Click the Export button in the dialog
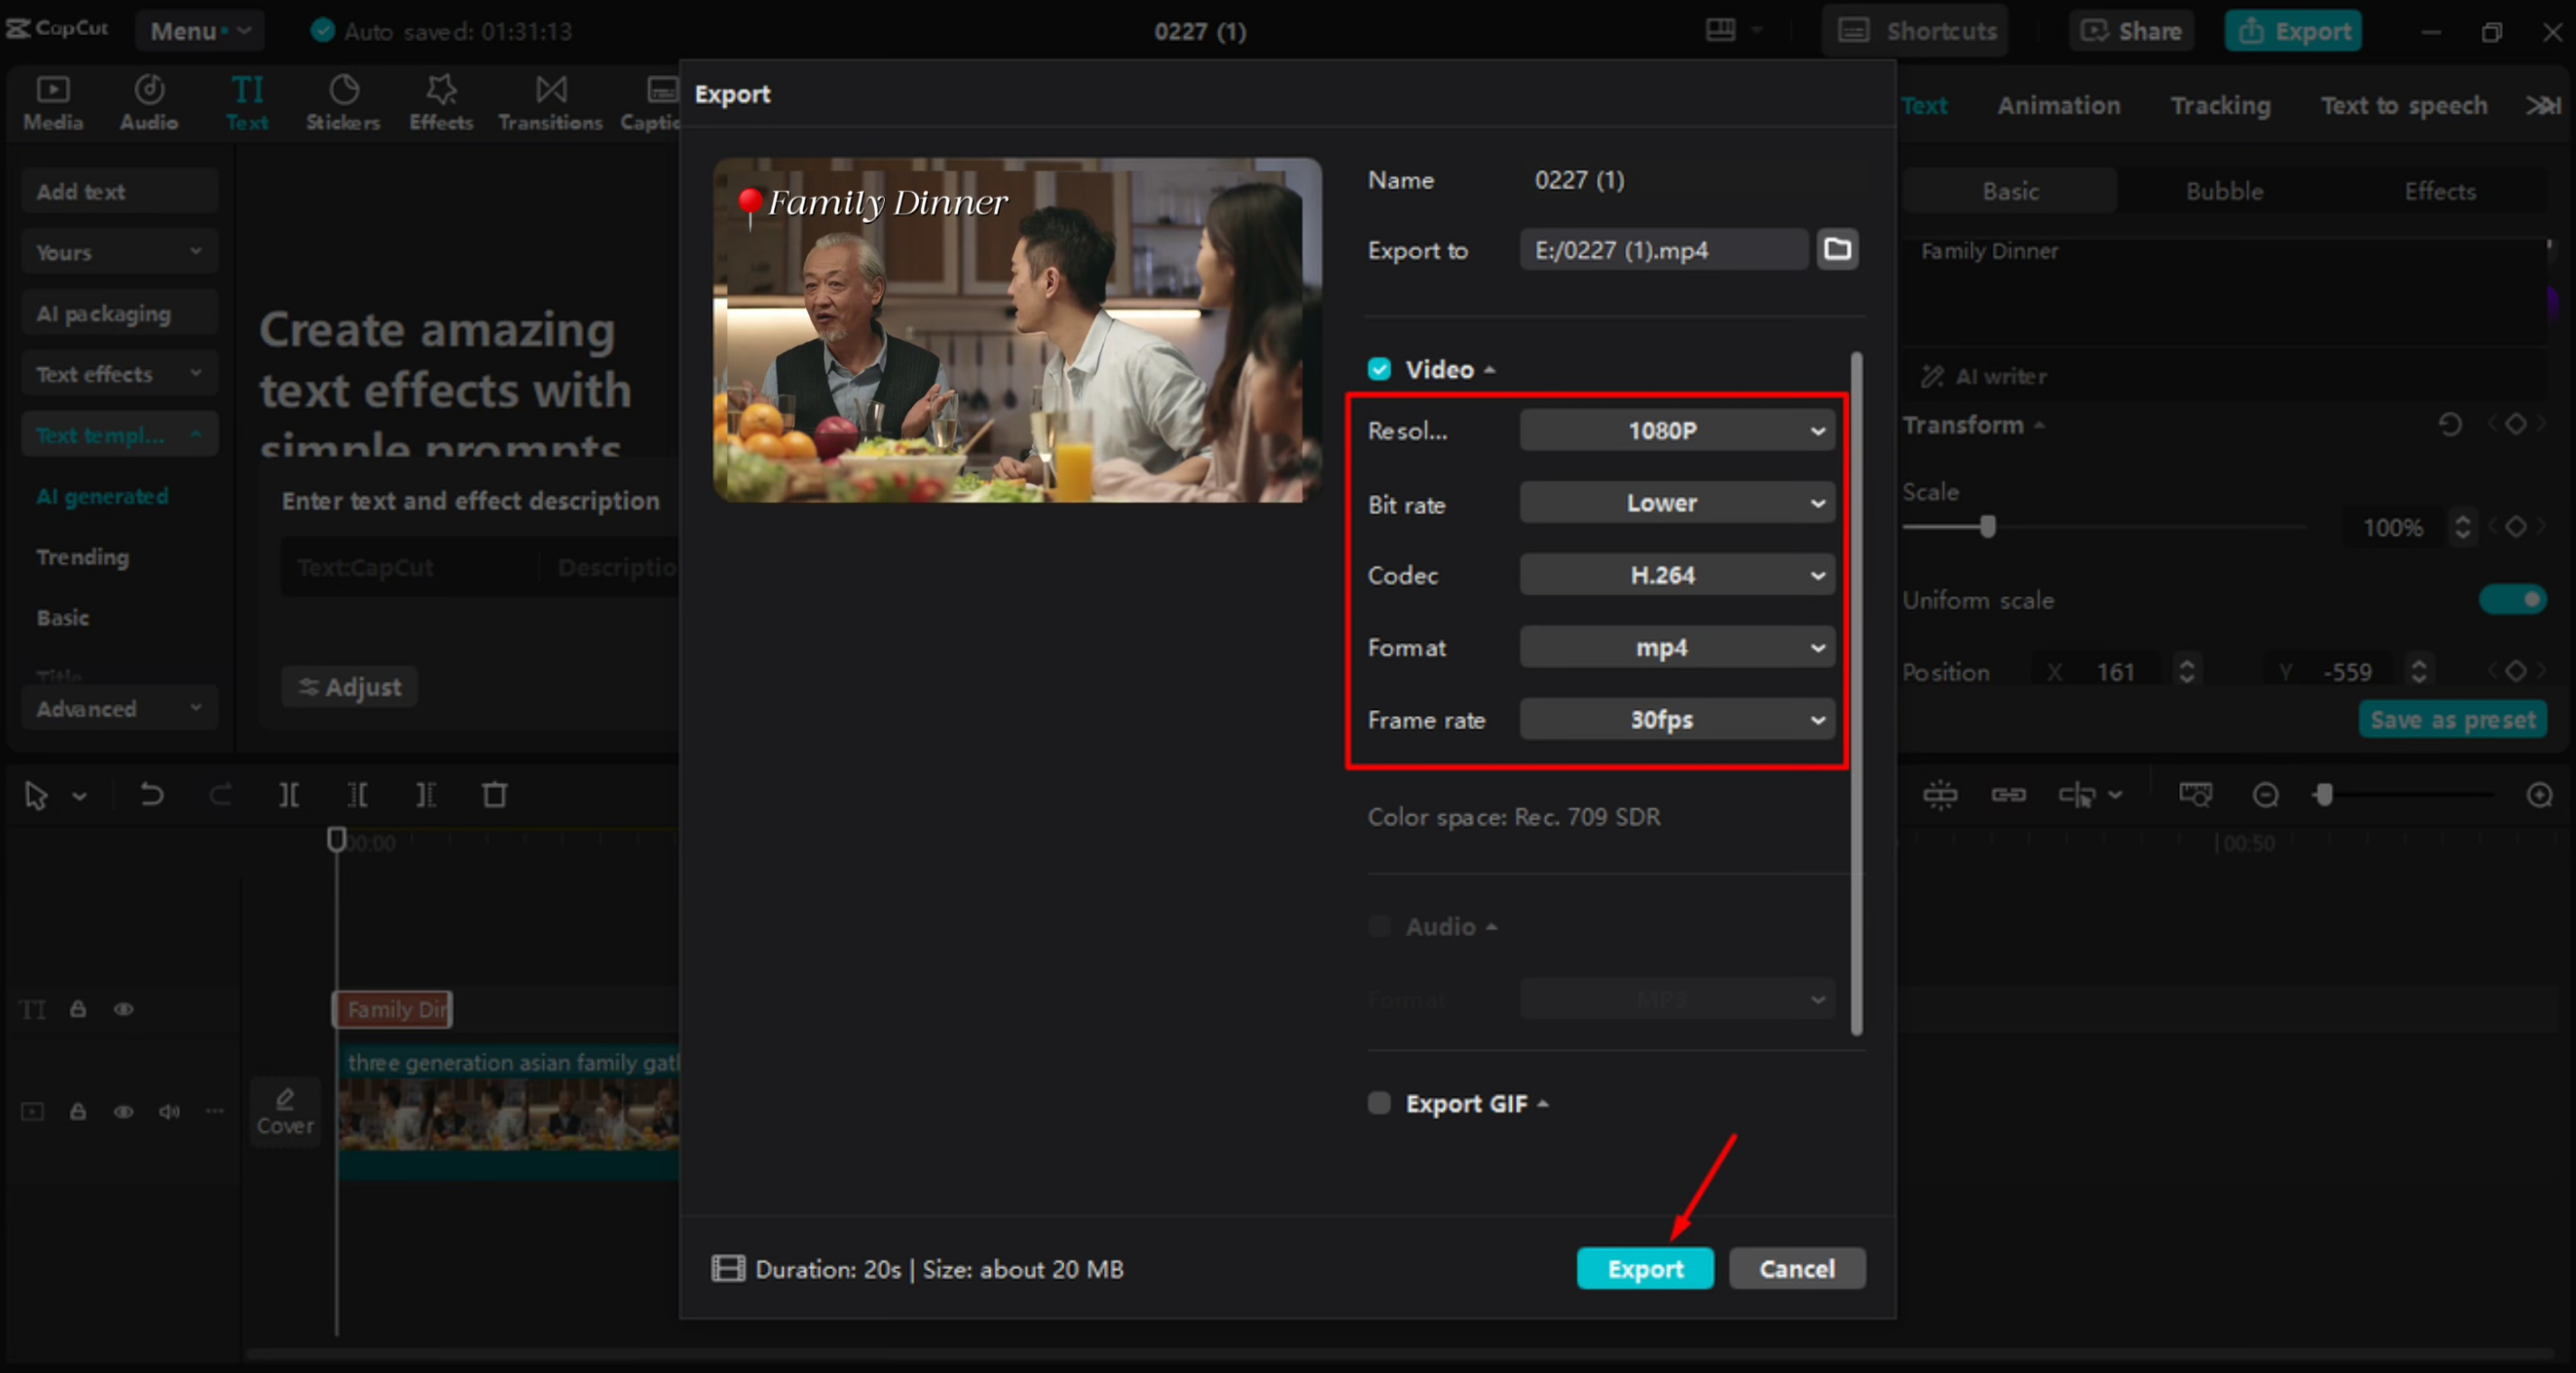 (1644, 1268)
